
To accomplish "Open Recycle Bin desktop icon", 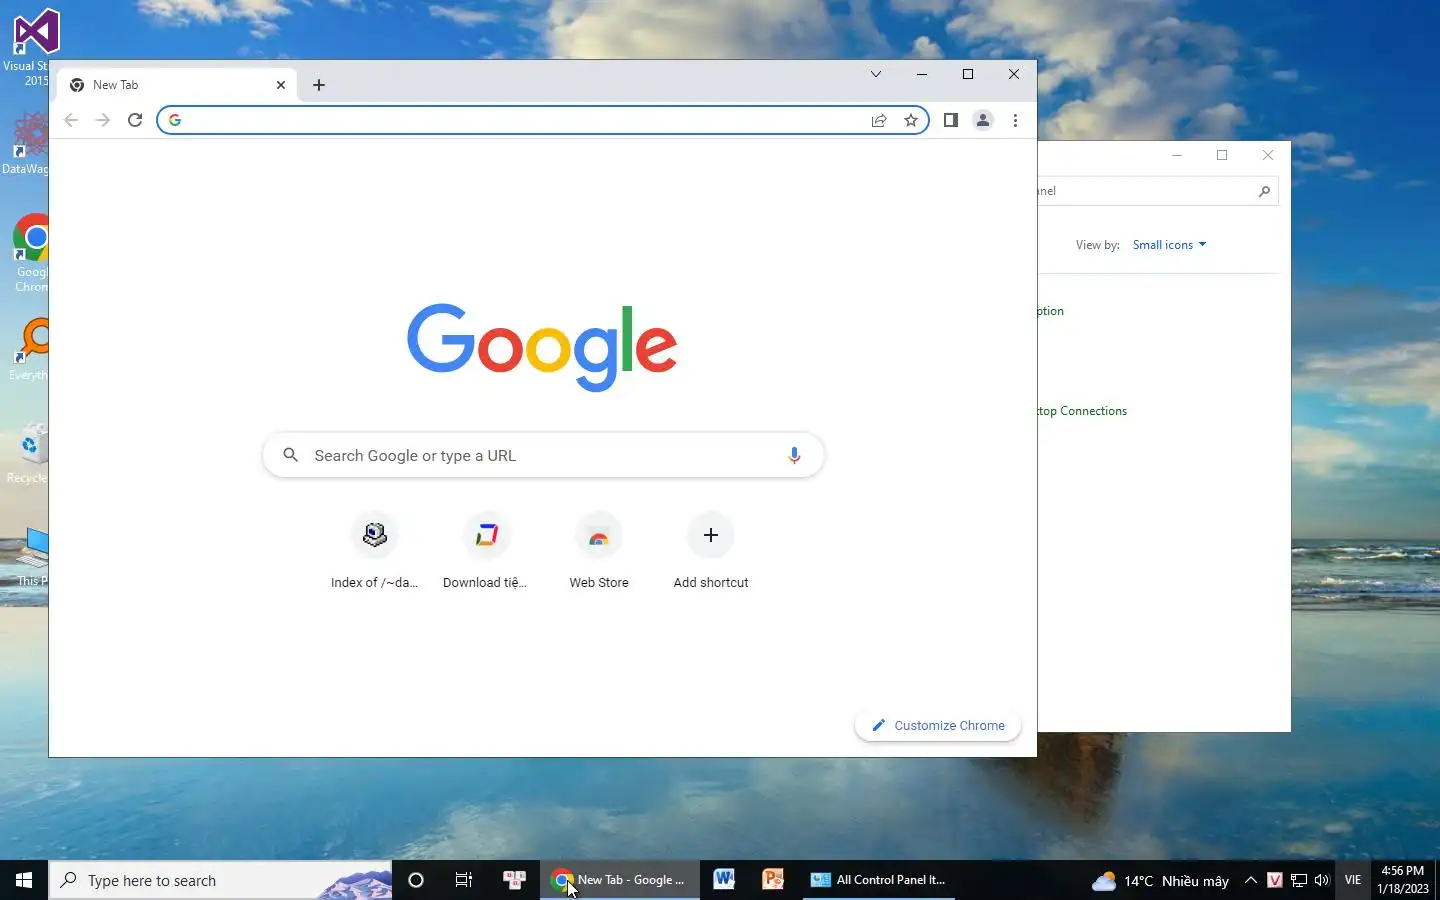I will pyautogui.click(x=28, y=453).
